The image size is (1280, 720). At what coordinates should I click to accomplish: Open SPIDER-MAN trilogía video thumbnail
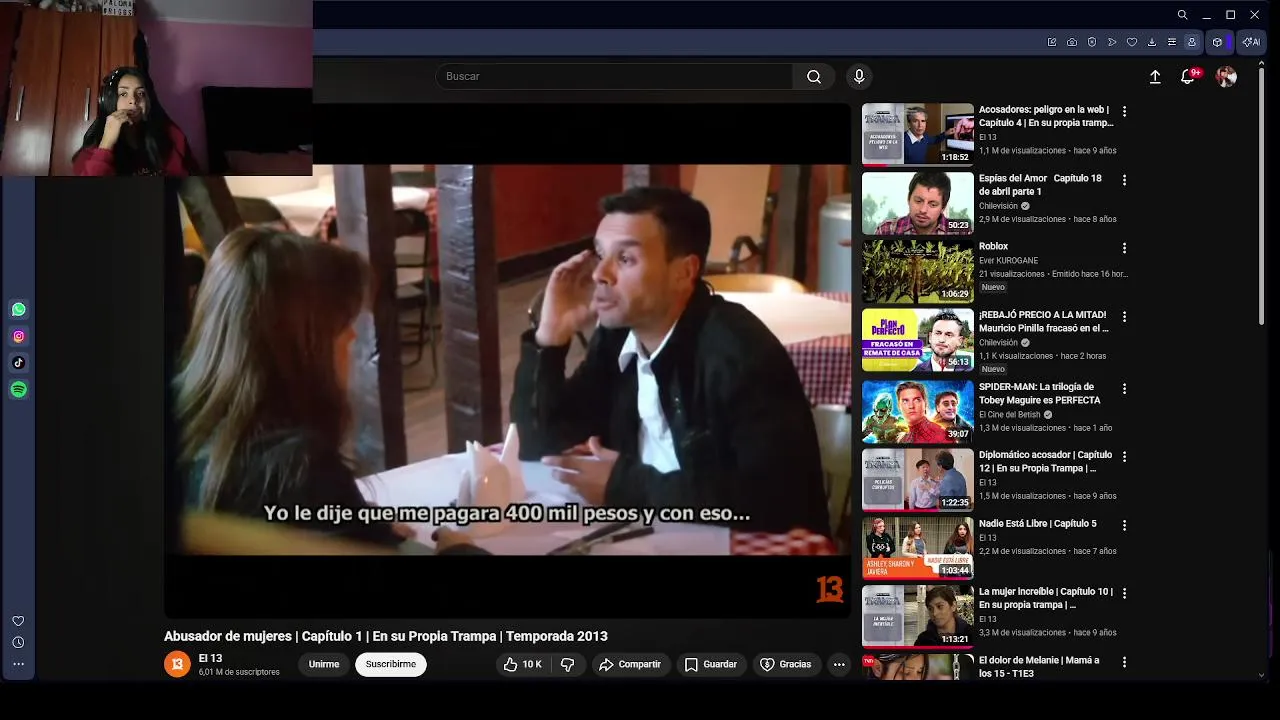(x=918, y=411)
